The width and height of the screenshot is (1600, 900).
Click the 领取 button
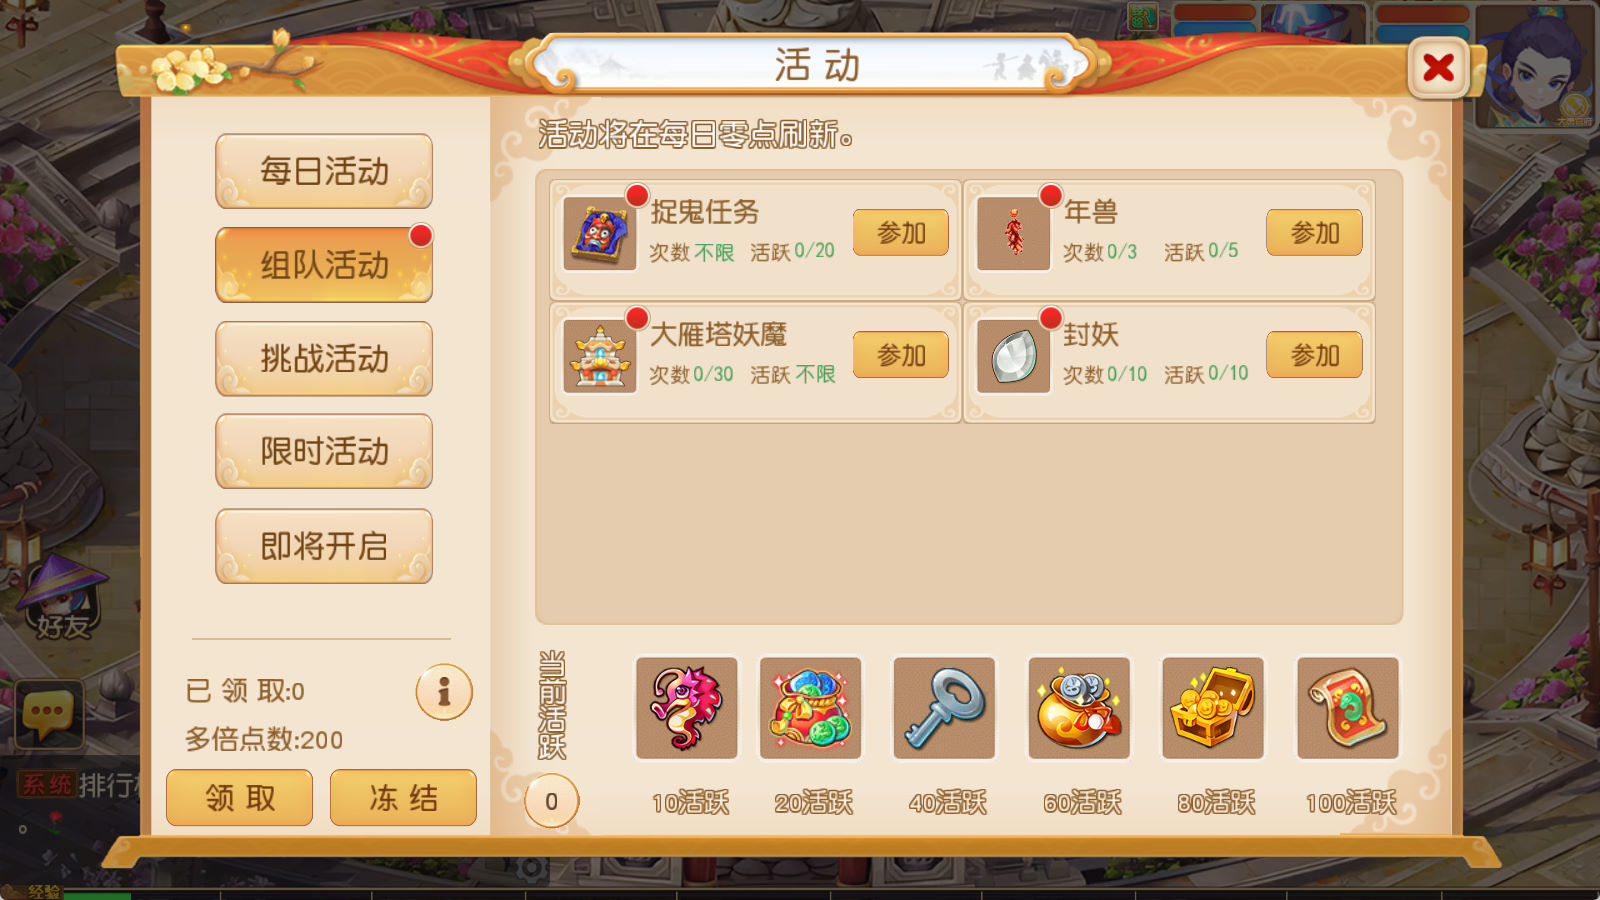pyautogui.click(x=240, y=798)
